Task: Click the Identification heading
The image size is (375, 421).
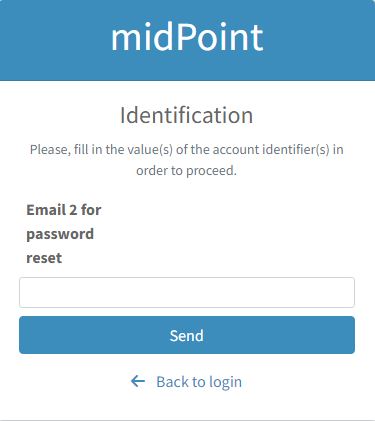Action: 187,115
